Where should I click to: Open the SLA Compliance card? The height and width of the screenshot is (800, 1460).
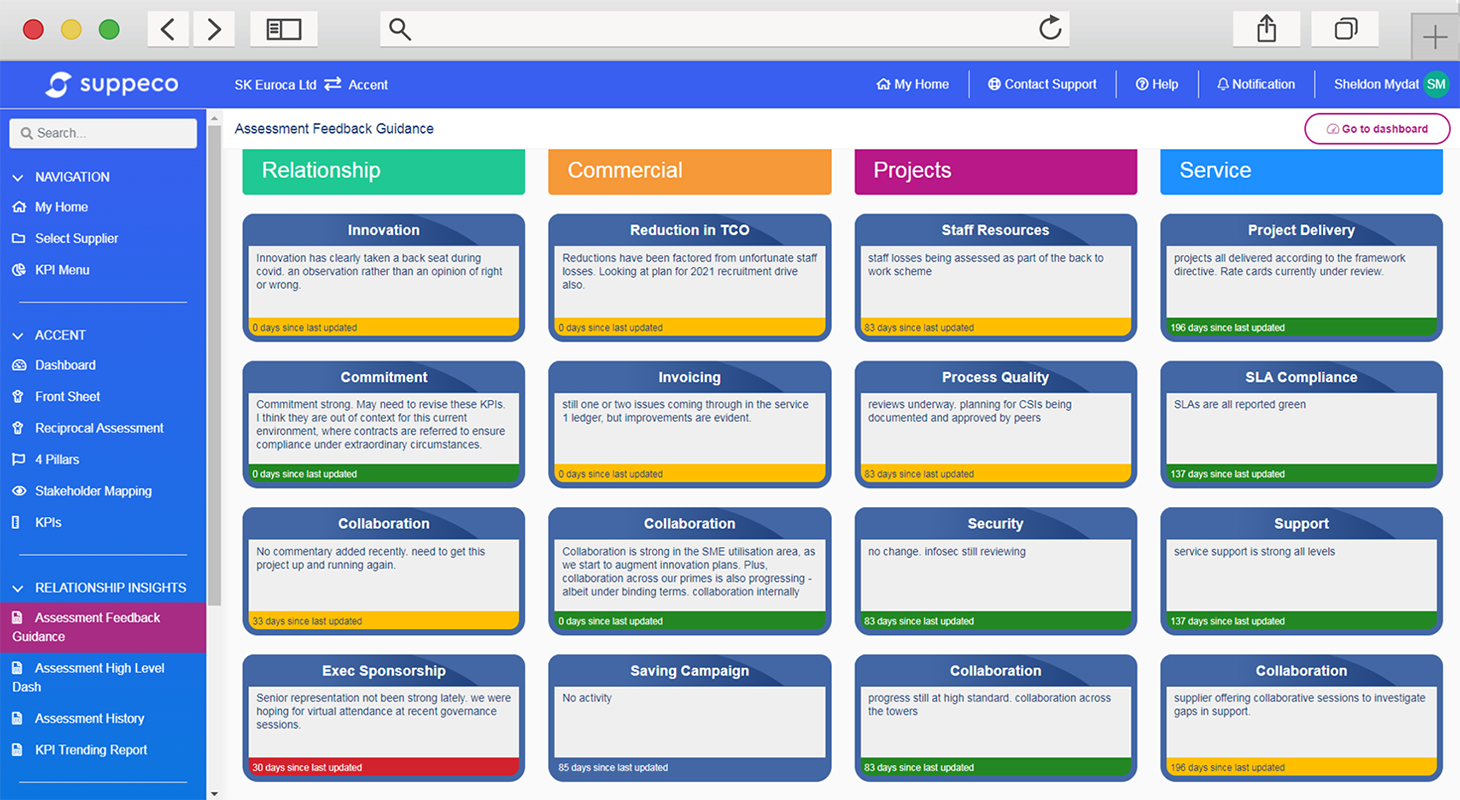[1302, 424]
